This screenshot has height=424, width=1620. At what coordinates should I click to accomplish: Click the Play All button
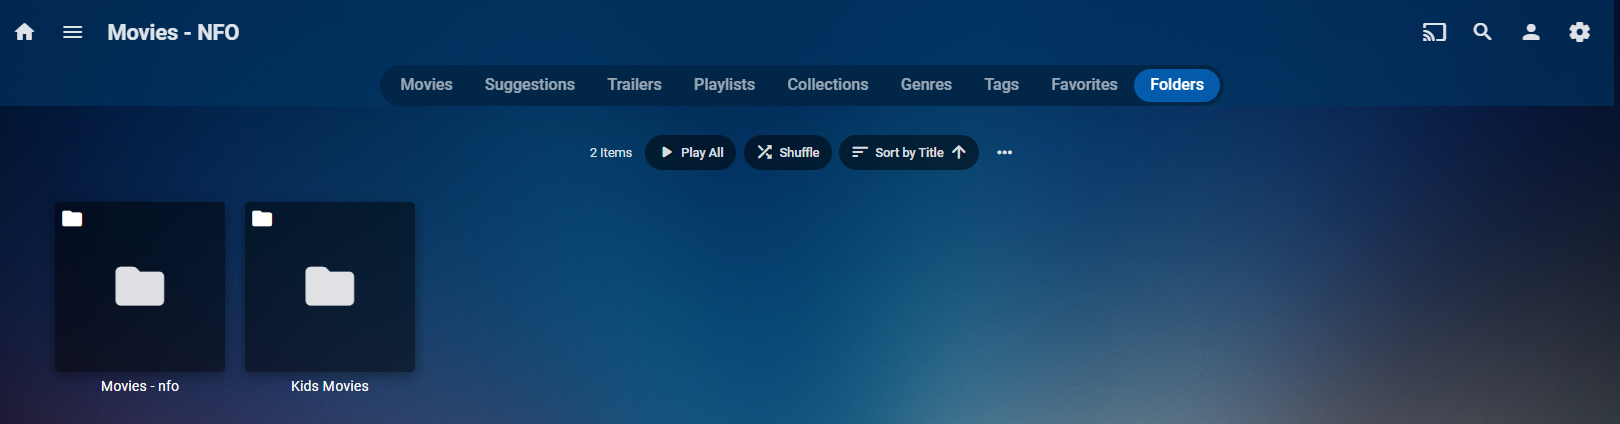[691, 153]
